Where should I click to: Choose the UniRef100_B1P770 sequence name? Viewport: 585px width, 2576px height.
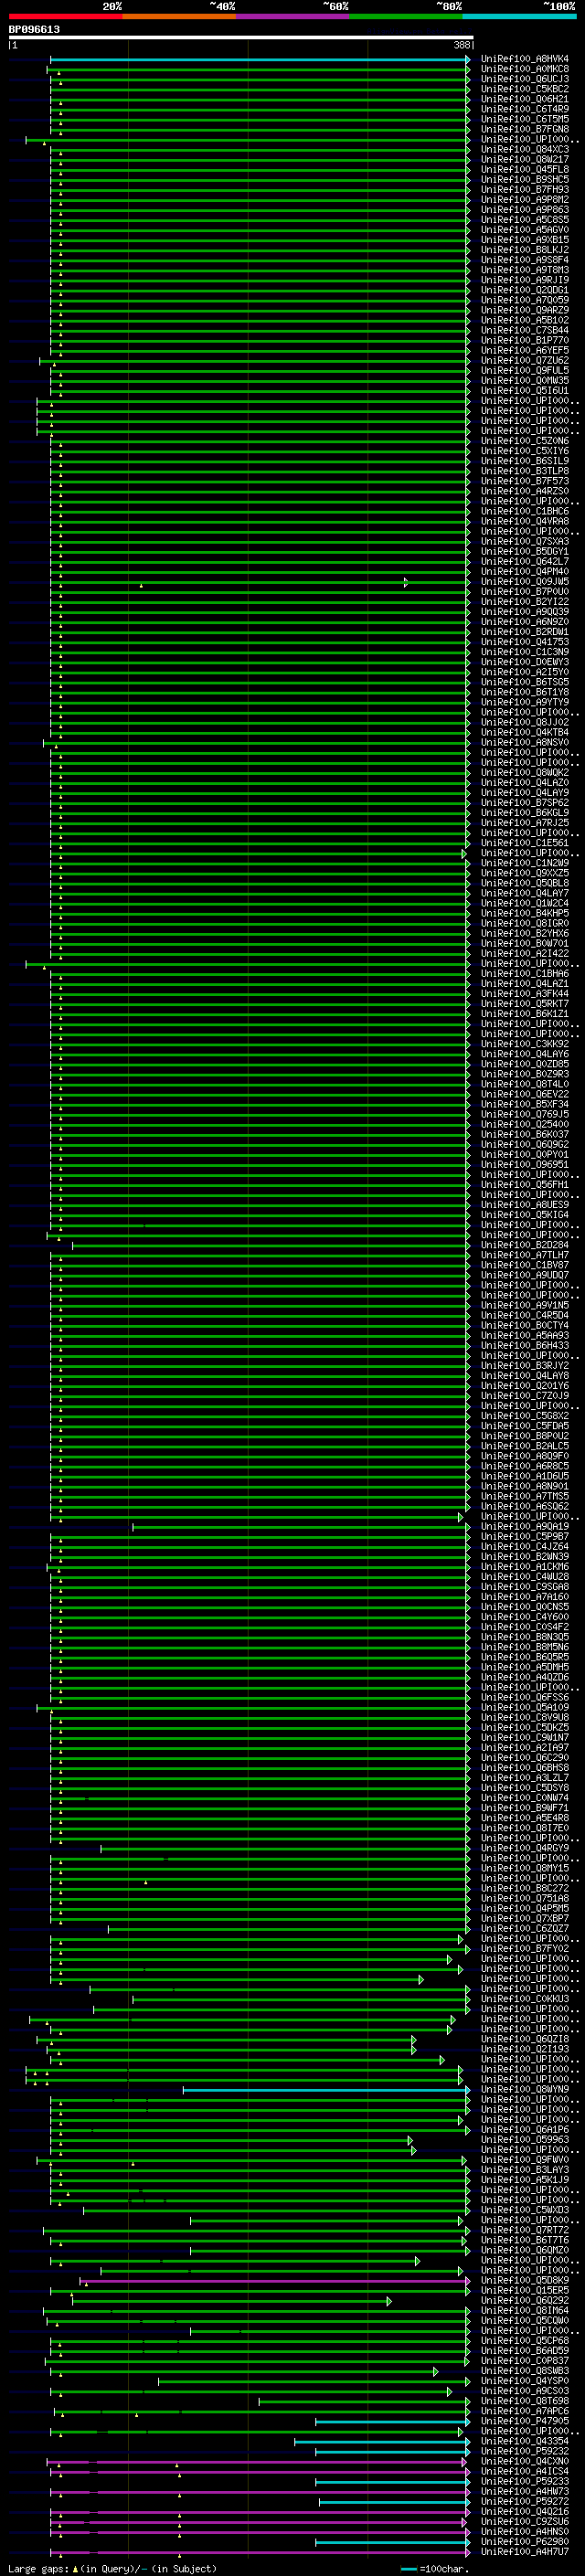click(525, 340)
